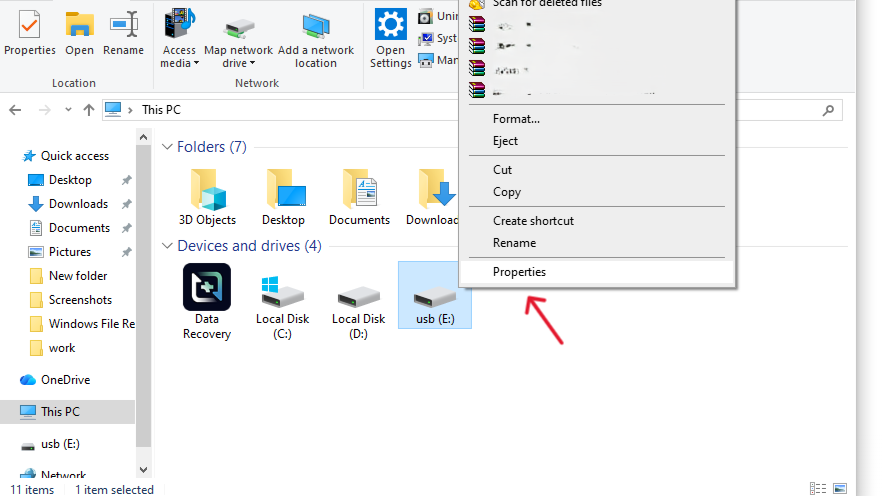Select the 3D Objects folder

[207, 197]
